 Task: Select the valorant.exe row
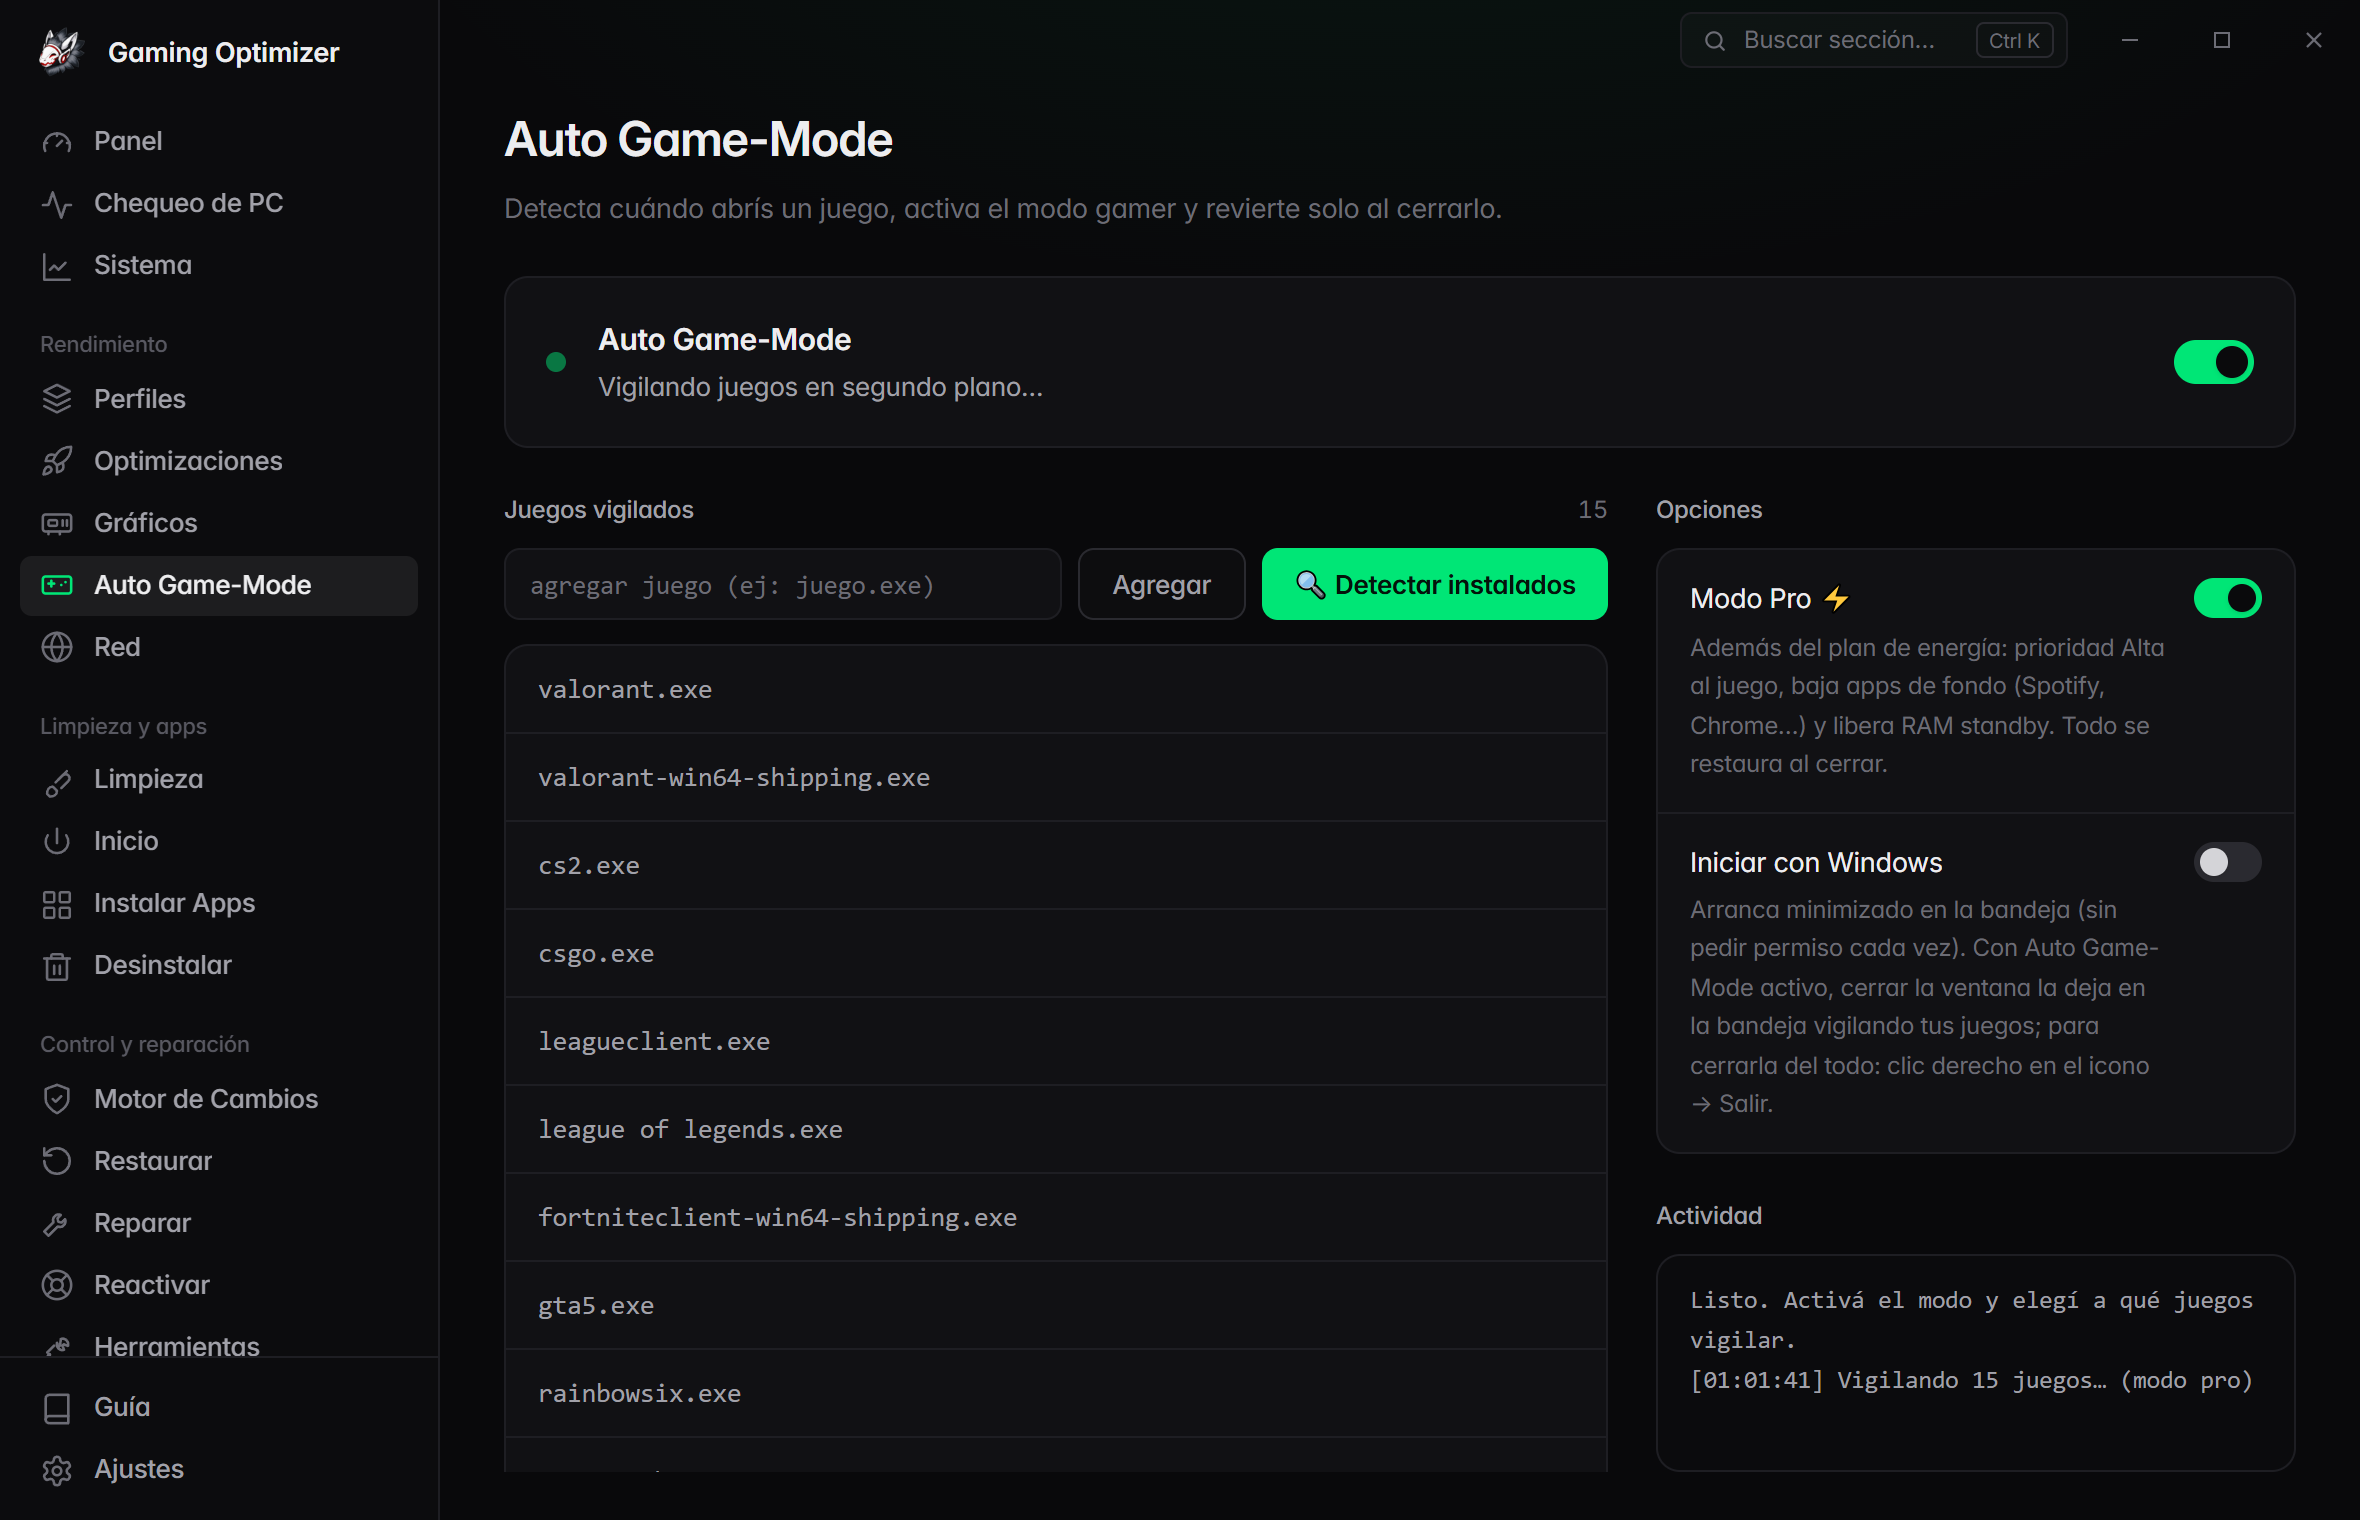pyautogui.click(x=1056, y=690)
